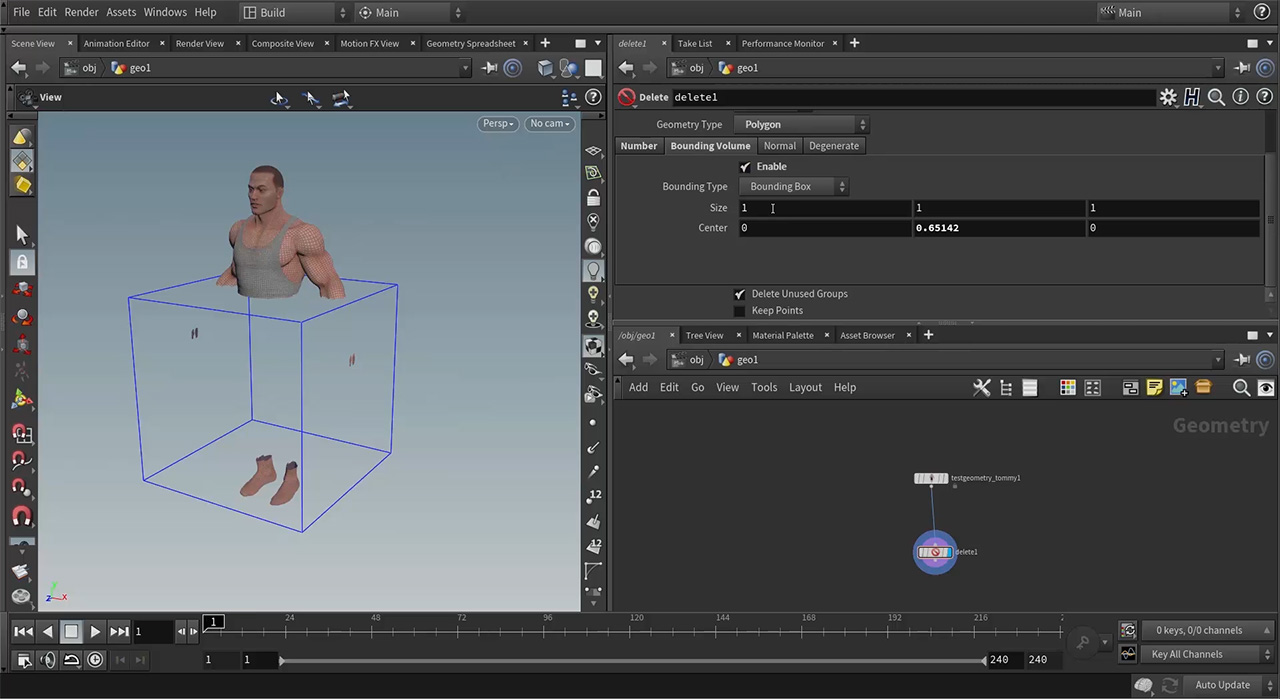Click the gear icon in the Delete parameter header

1168,97
